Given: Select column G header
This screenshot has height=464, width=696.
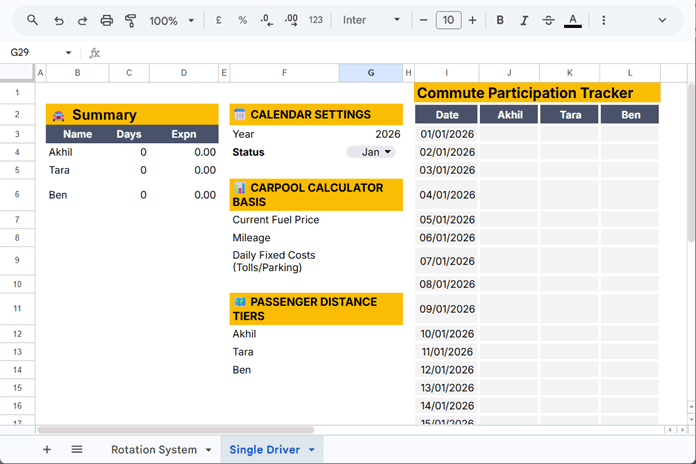Looking at the screenshot, I should tap(371, 73).
